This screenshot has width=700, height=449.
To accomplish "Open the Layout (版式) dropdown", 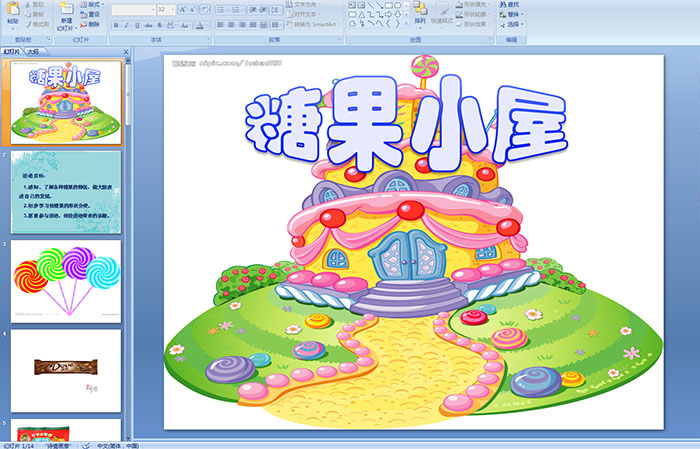I will point(92,4).
